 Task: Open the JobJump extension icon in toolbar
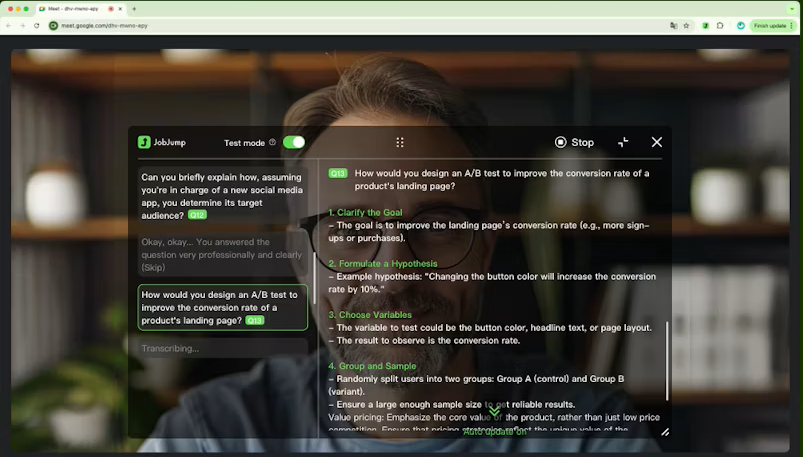click(705, 26)
